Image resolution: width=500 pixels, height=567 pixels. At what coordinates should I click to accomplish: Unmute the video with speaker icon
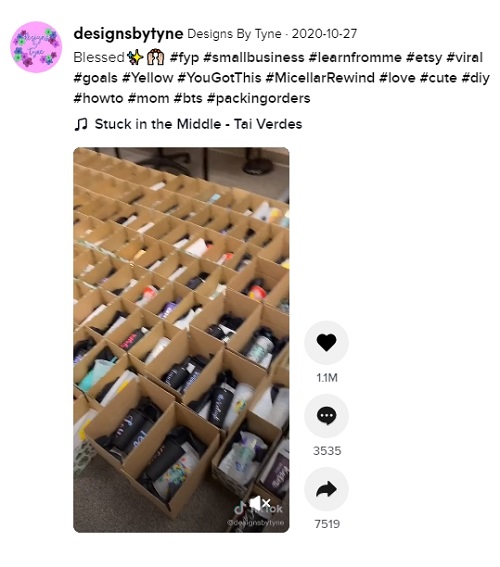point(260,503)
